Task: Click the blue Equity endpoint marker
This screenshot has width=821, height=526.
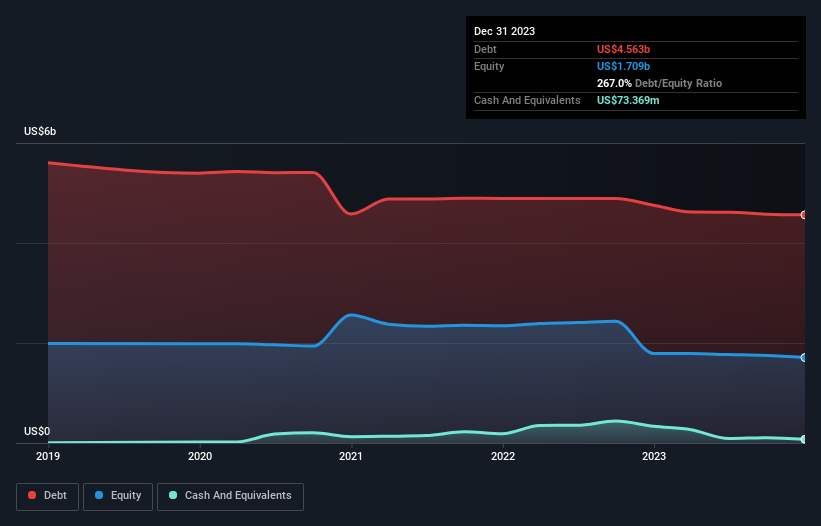Action: coord(804,357)
